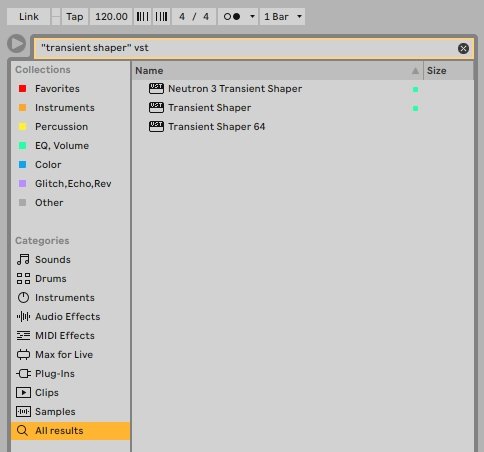Click the Drums category grid icon
Screen dimensions: 484x452
(23, 278)
